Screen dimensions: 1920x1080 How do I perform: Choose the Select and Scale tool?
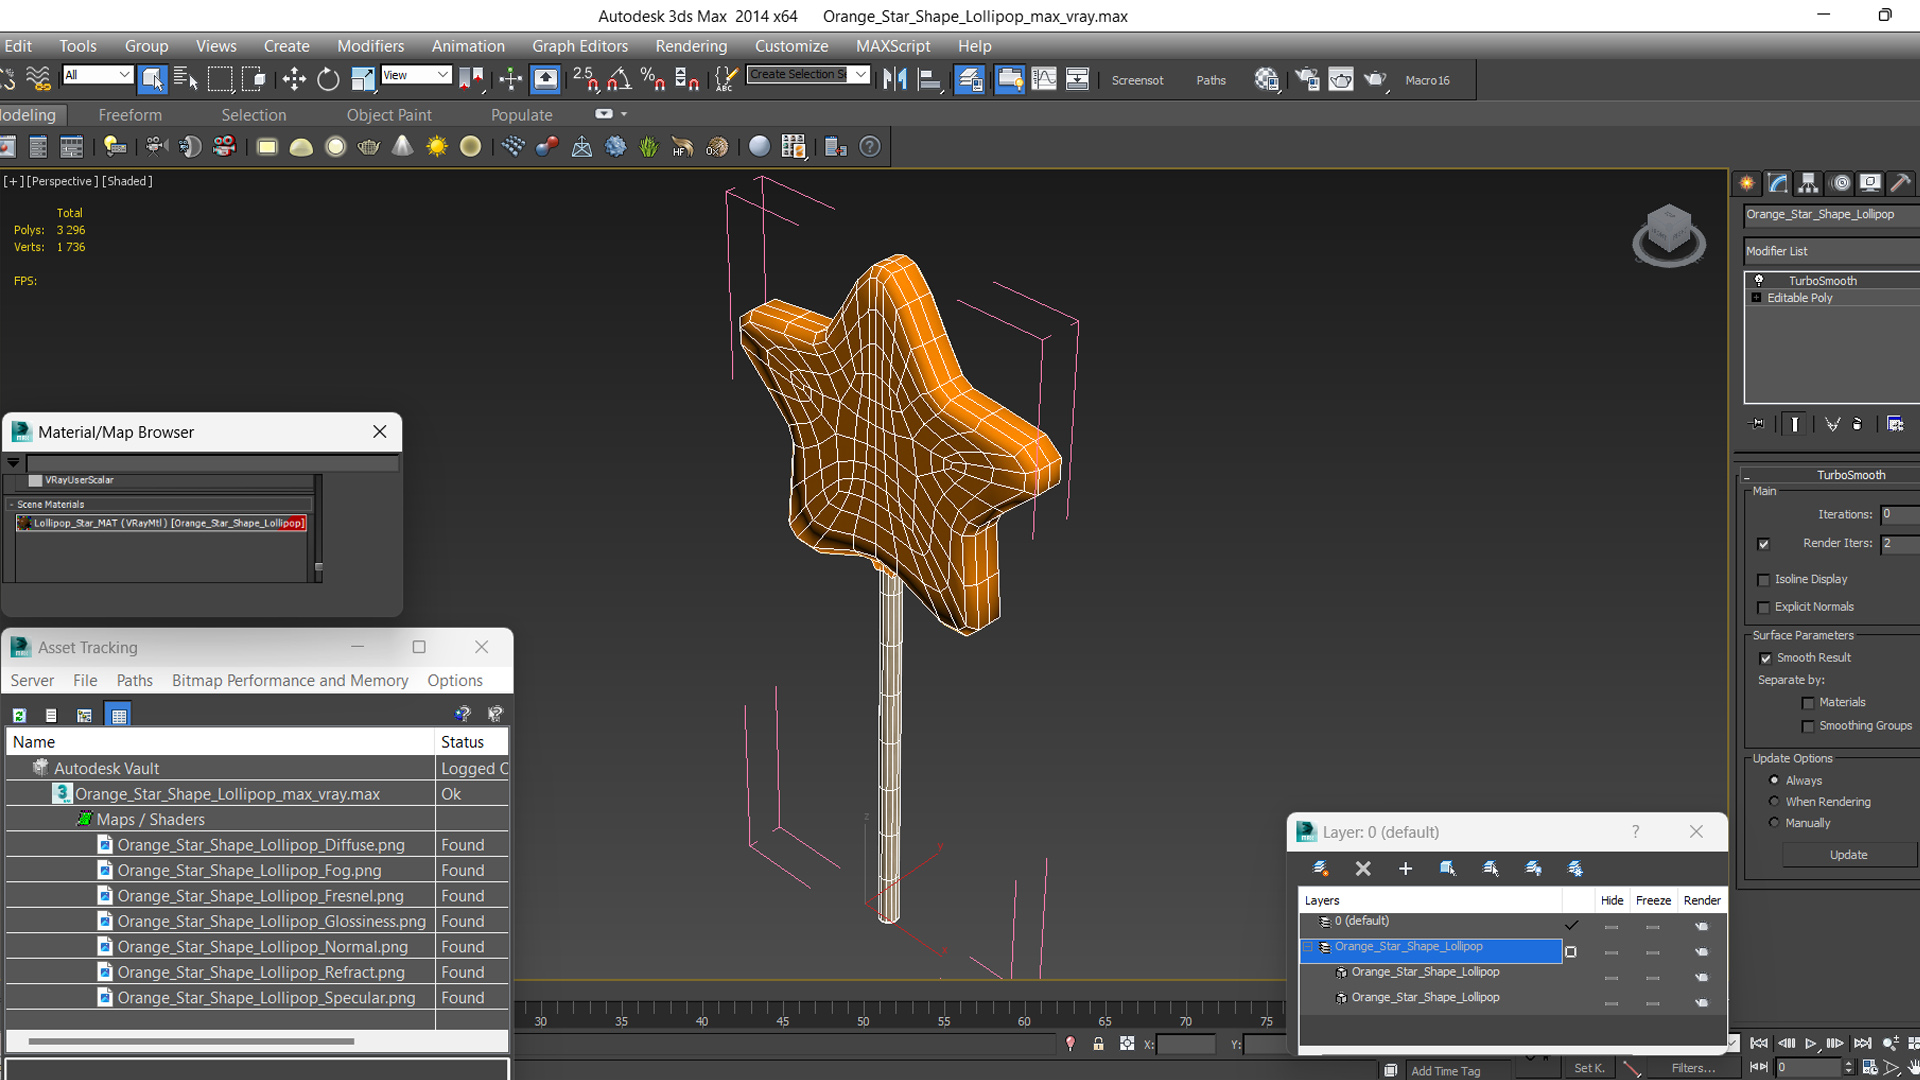pyautogui.click(x=362, y=79)
